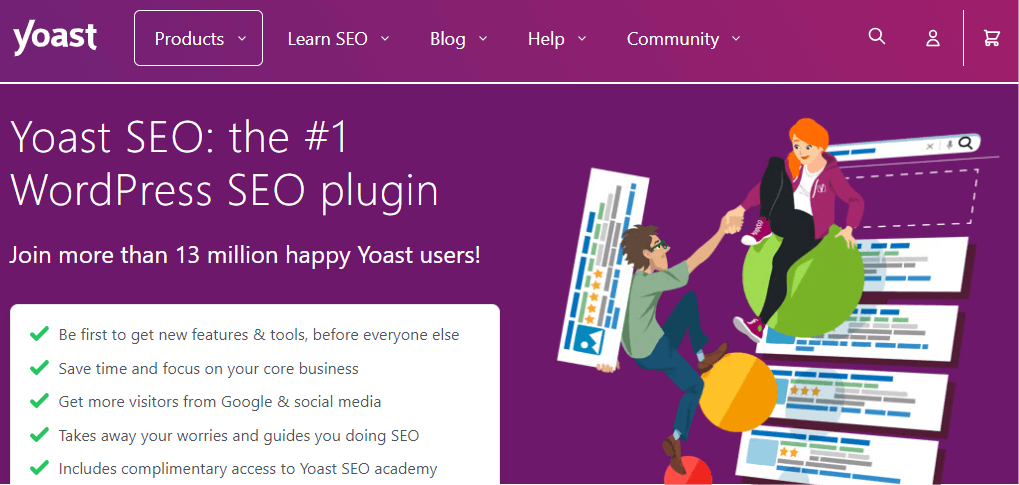
Task: Open the Help menu
Action: [x=557, y=39]
